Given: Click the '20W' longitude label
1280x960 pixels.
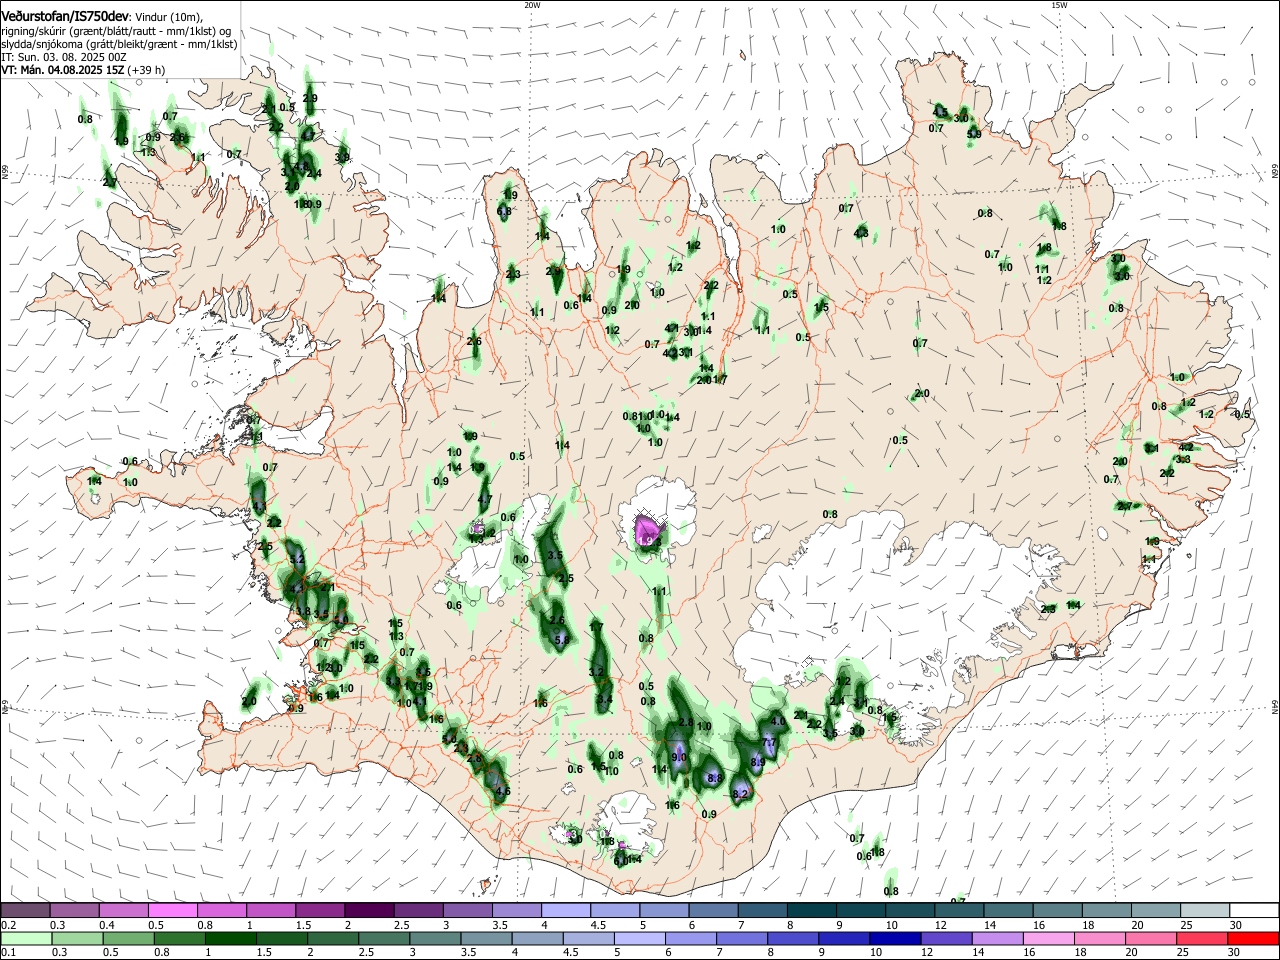Looking at the screenshot, I should [532, 5].
